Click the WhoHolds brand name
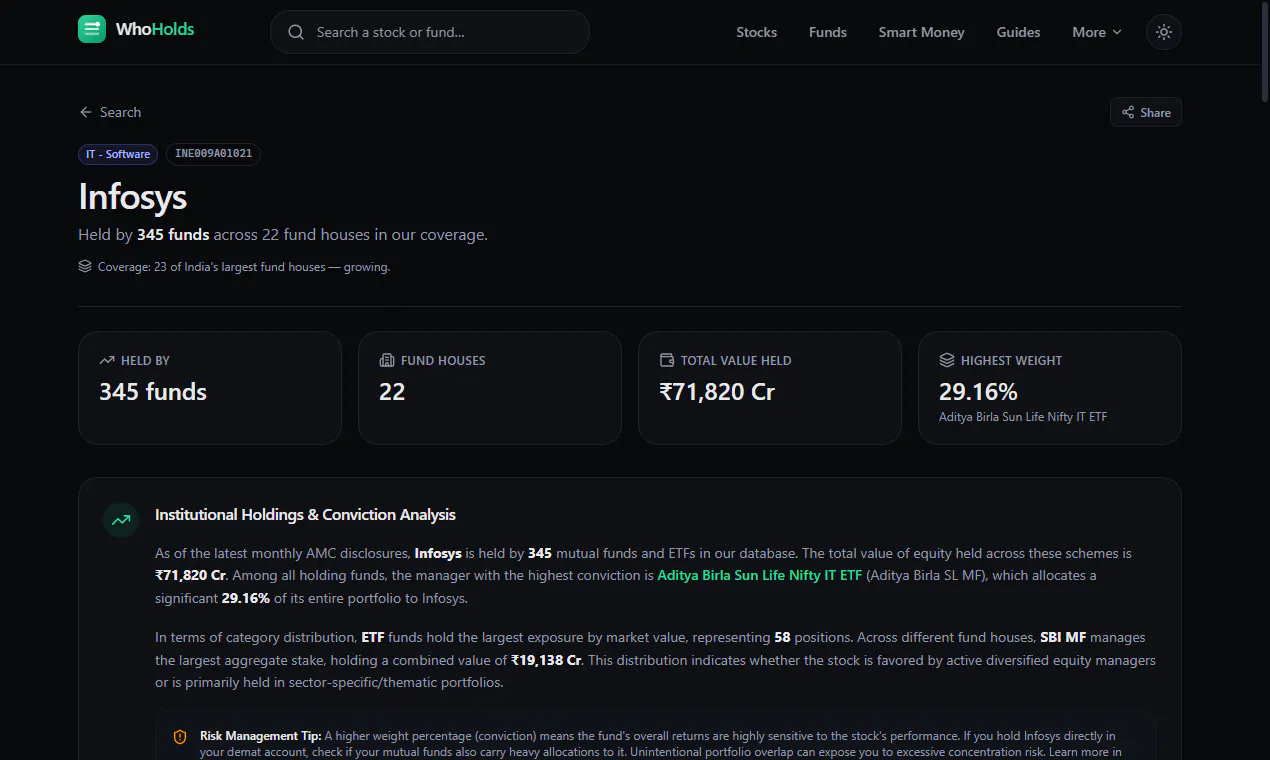The height and width of the screenshot is (760, 1270). [155, 29]
